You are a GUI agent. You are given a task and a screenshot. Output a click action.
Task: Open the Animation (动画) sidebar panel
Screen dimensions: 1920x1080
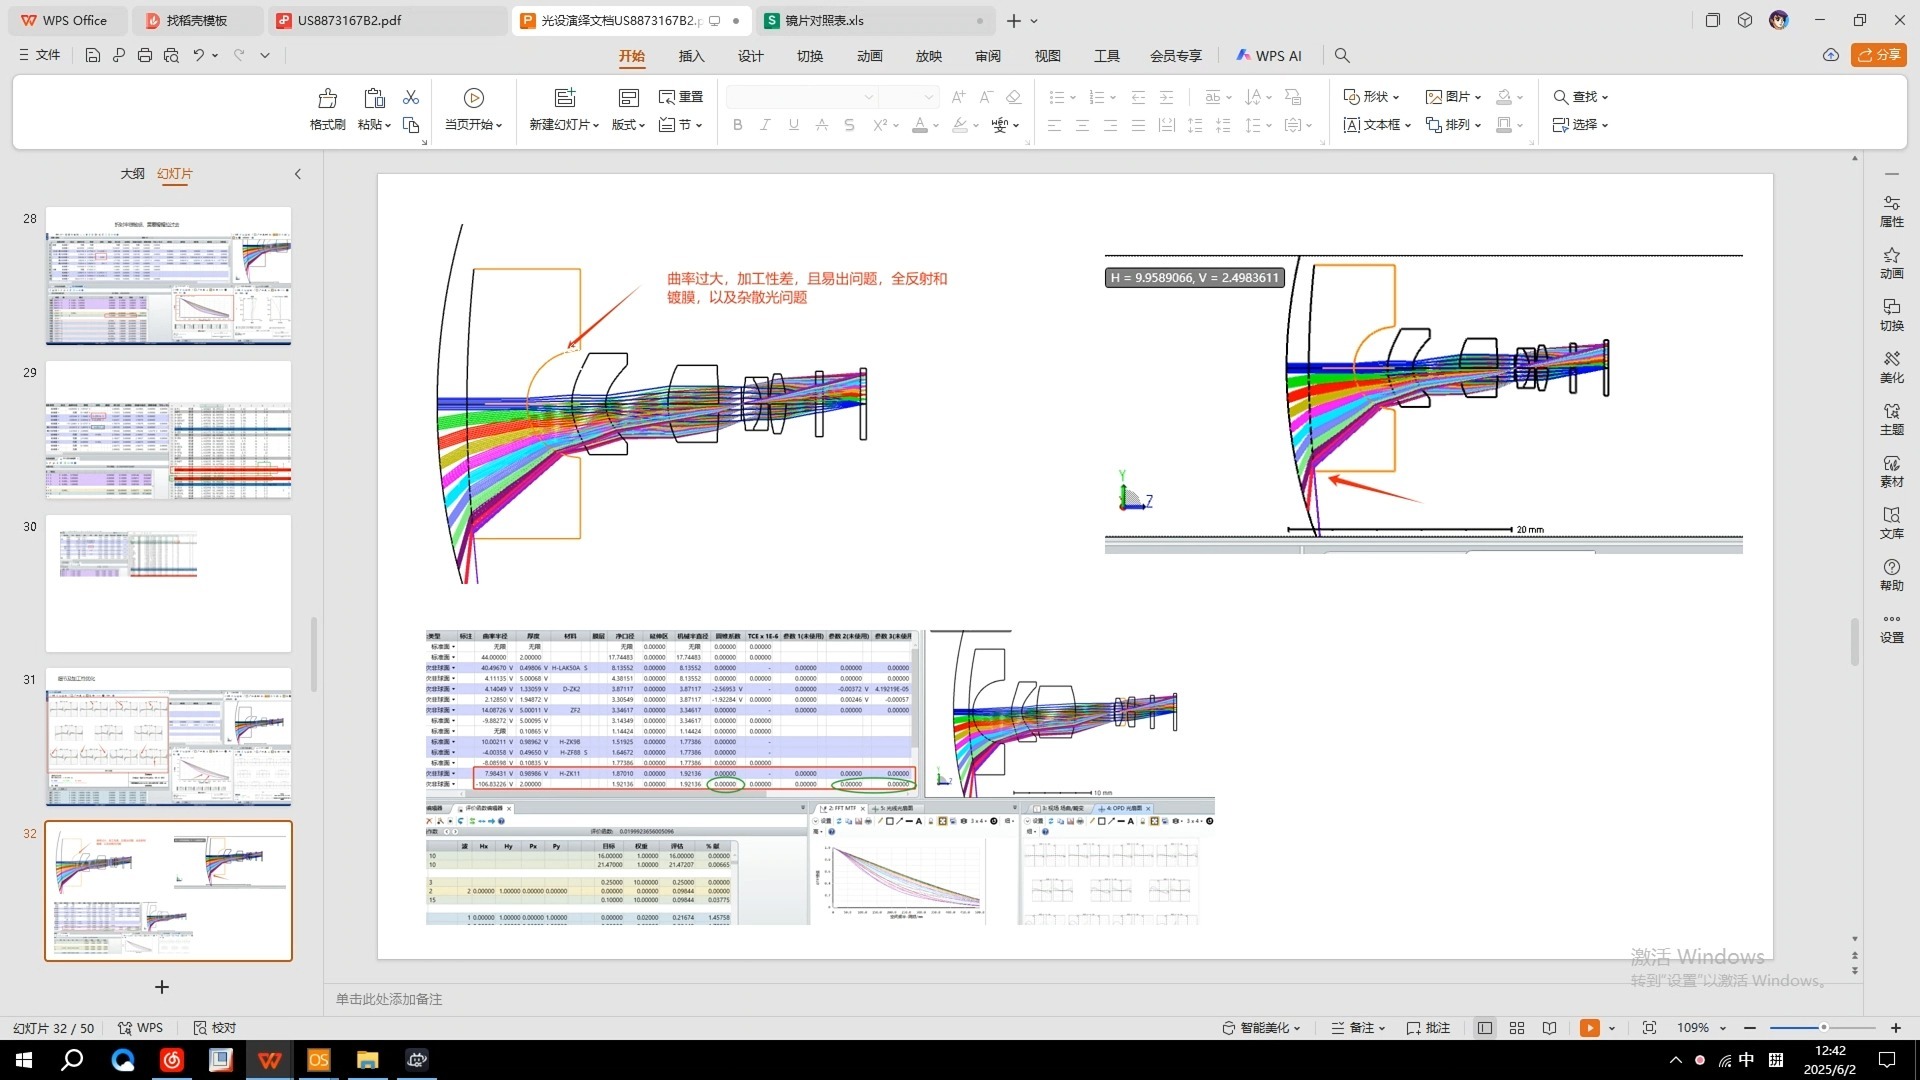click(1891, 263)
